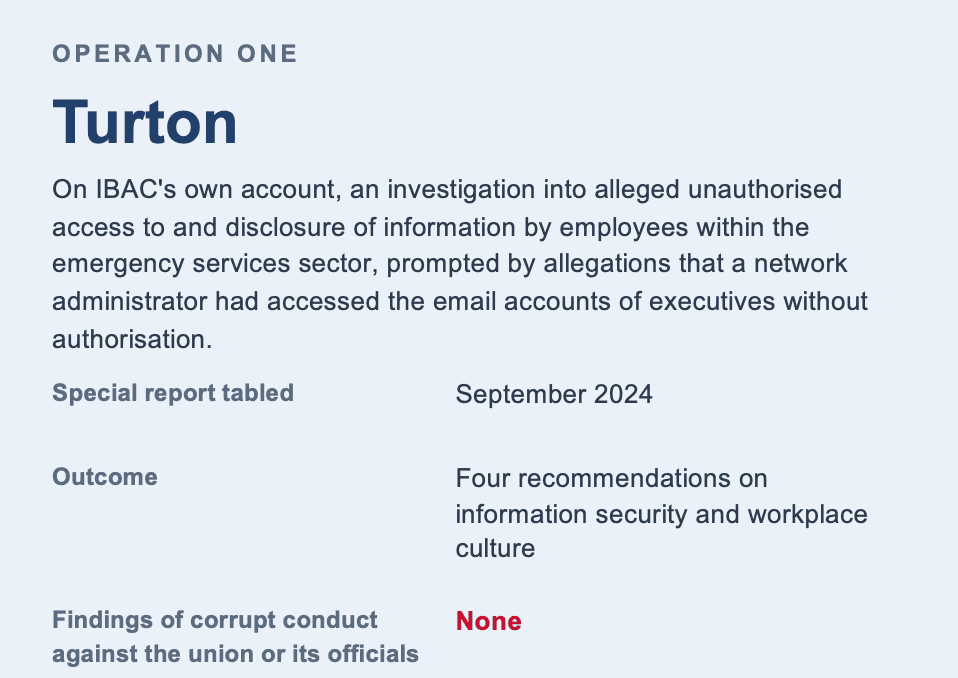Click the Findings of corrupt conduct label
The image size is (958, 678).
coord(215,620)
